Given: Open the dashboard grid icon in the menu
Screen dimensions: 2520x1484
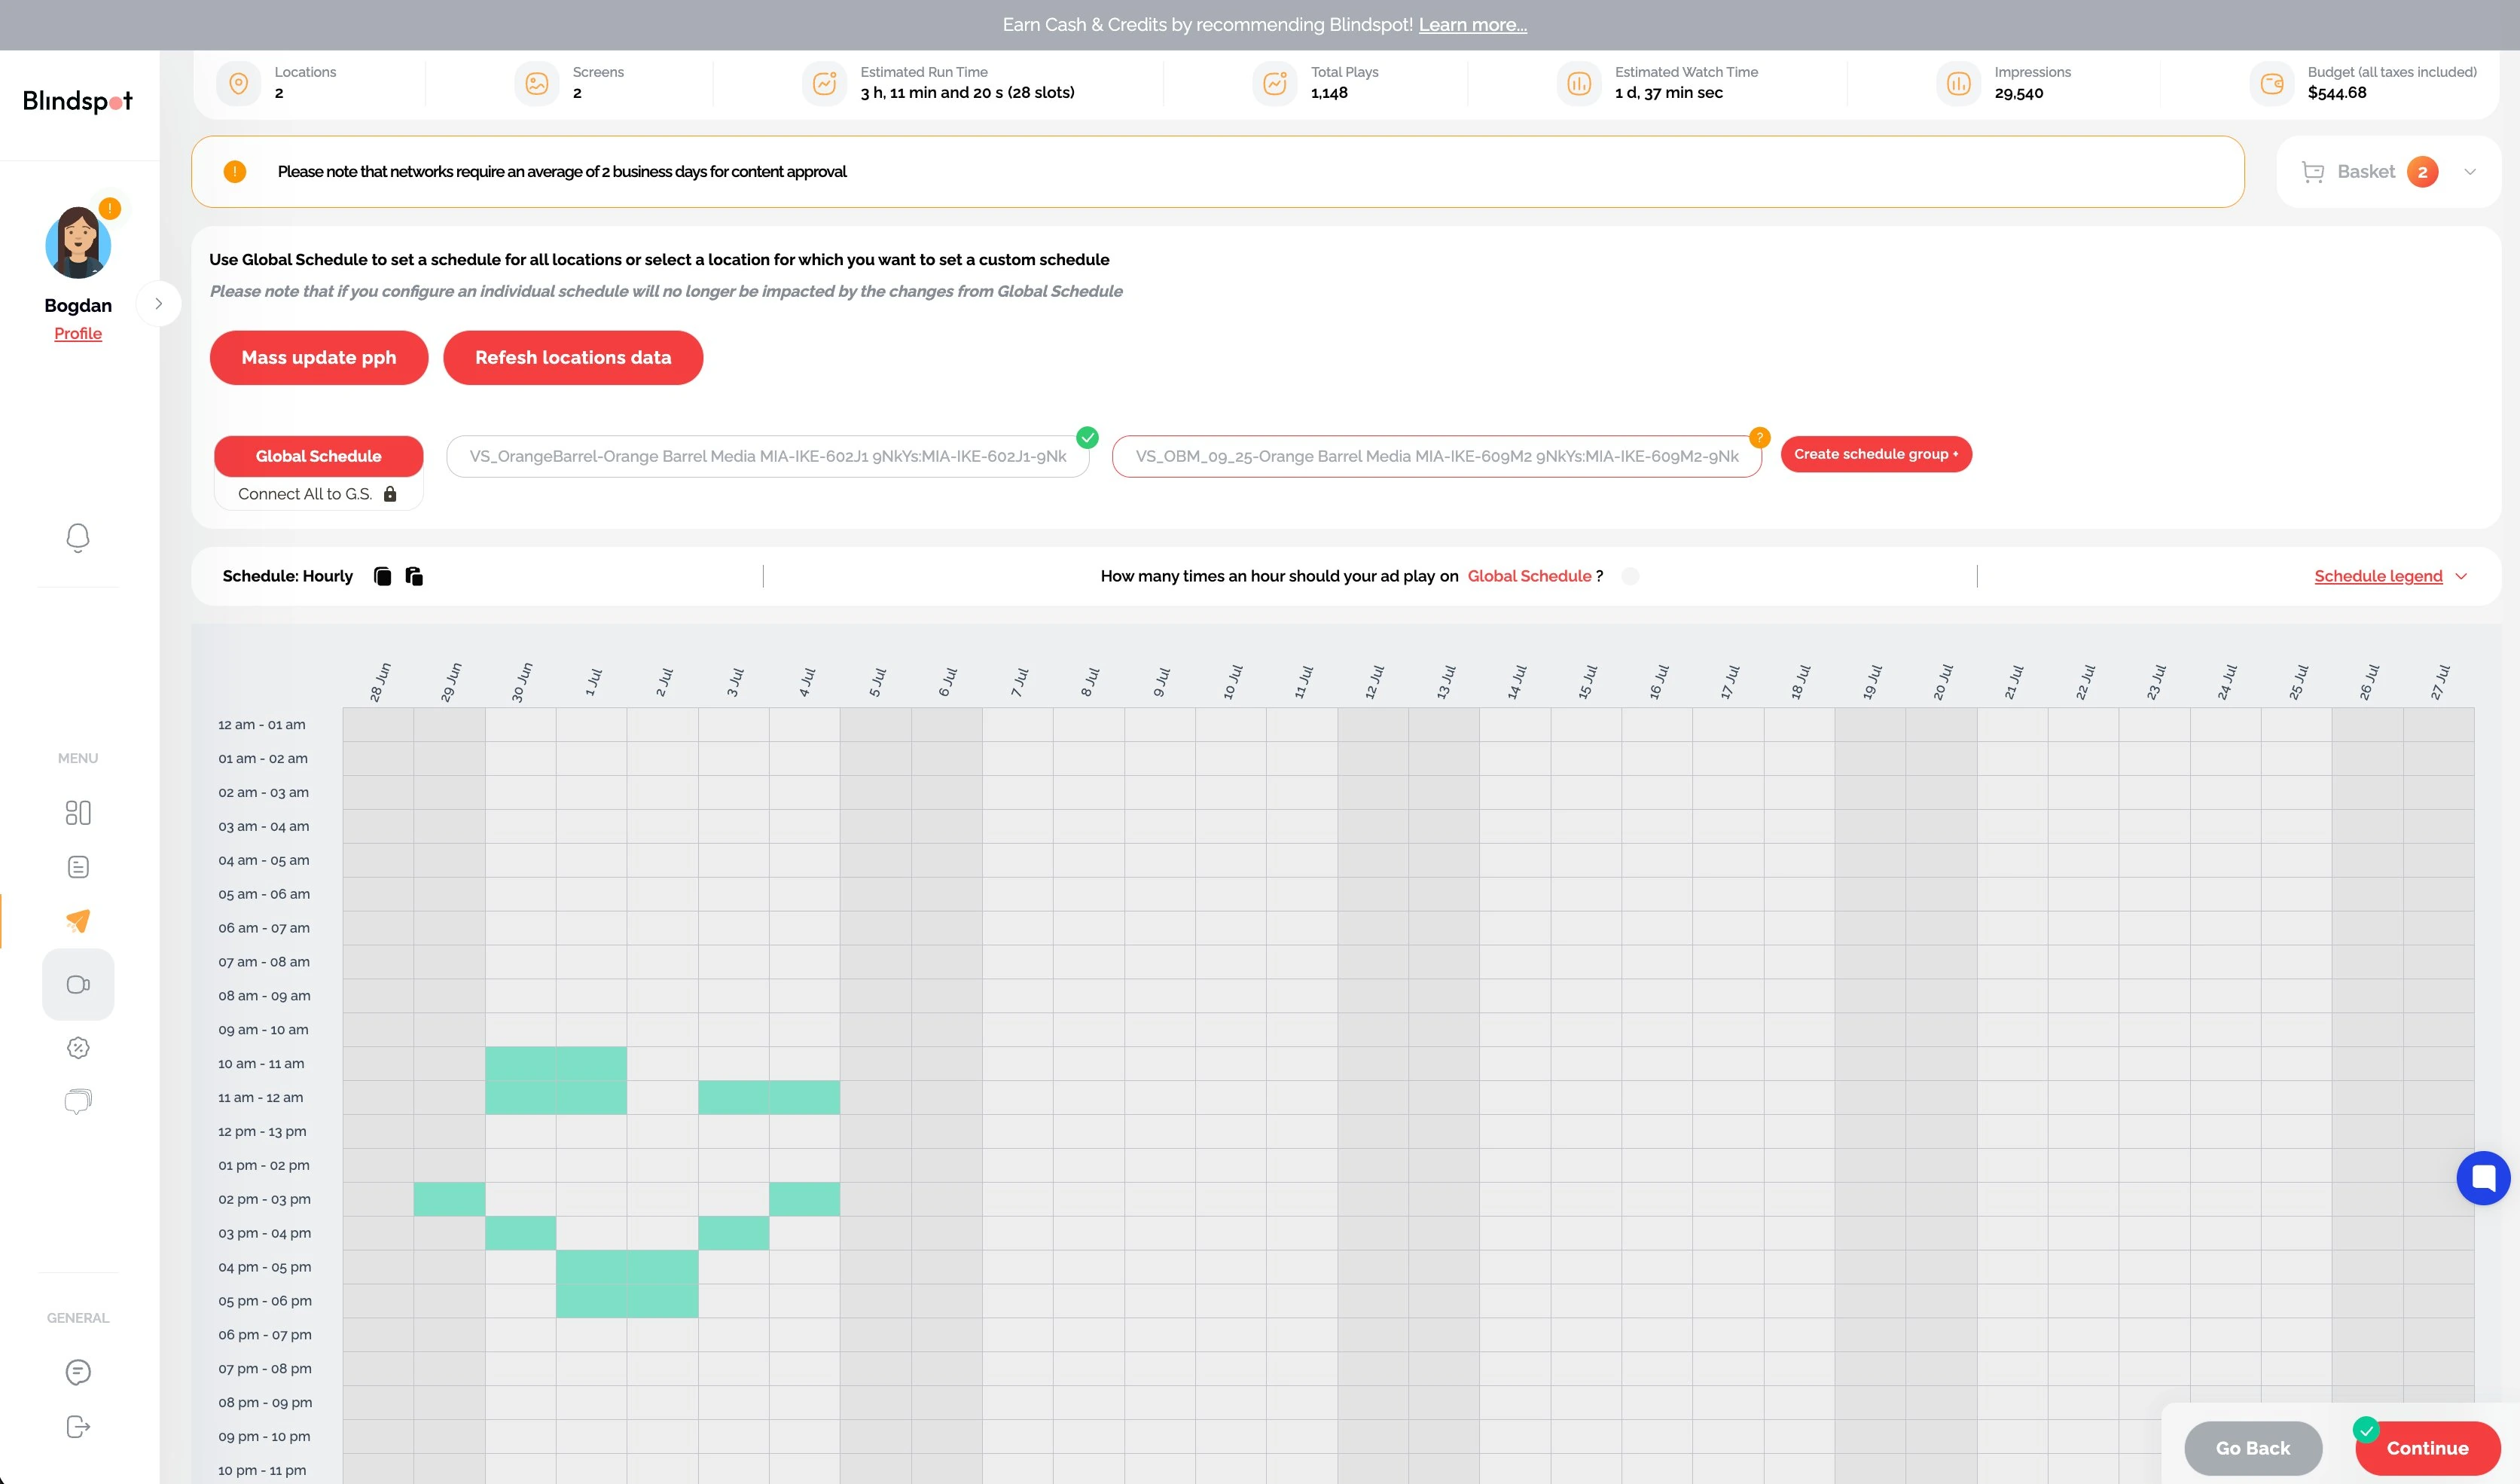Looking at the screenshot, I should pos(78,812).
